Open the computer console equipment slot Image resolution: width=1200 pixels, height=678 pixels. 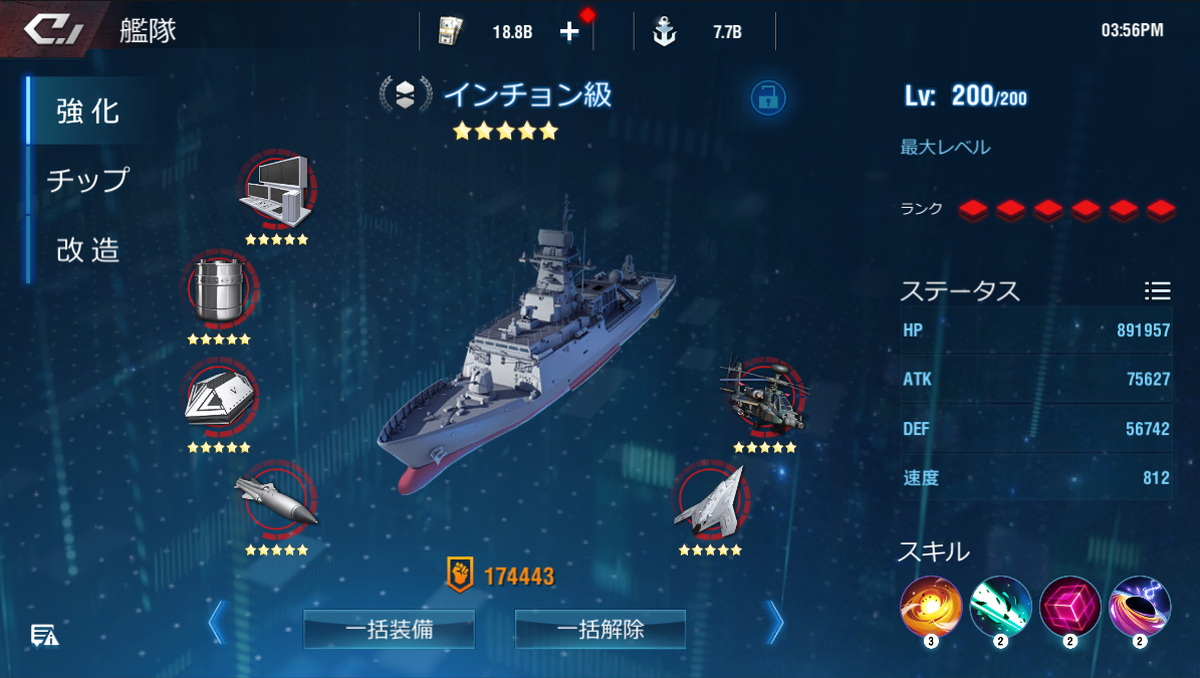[277, 190]
